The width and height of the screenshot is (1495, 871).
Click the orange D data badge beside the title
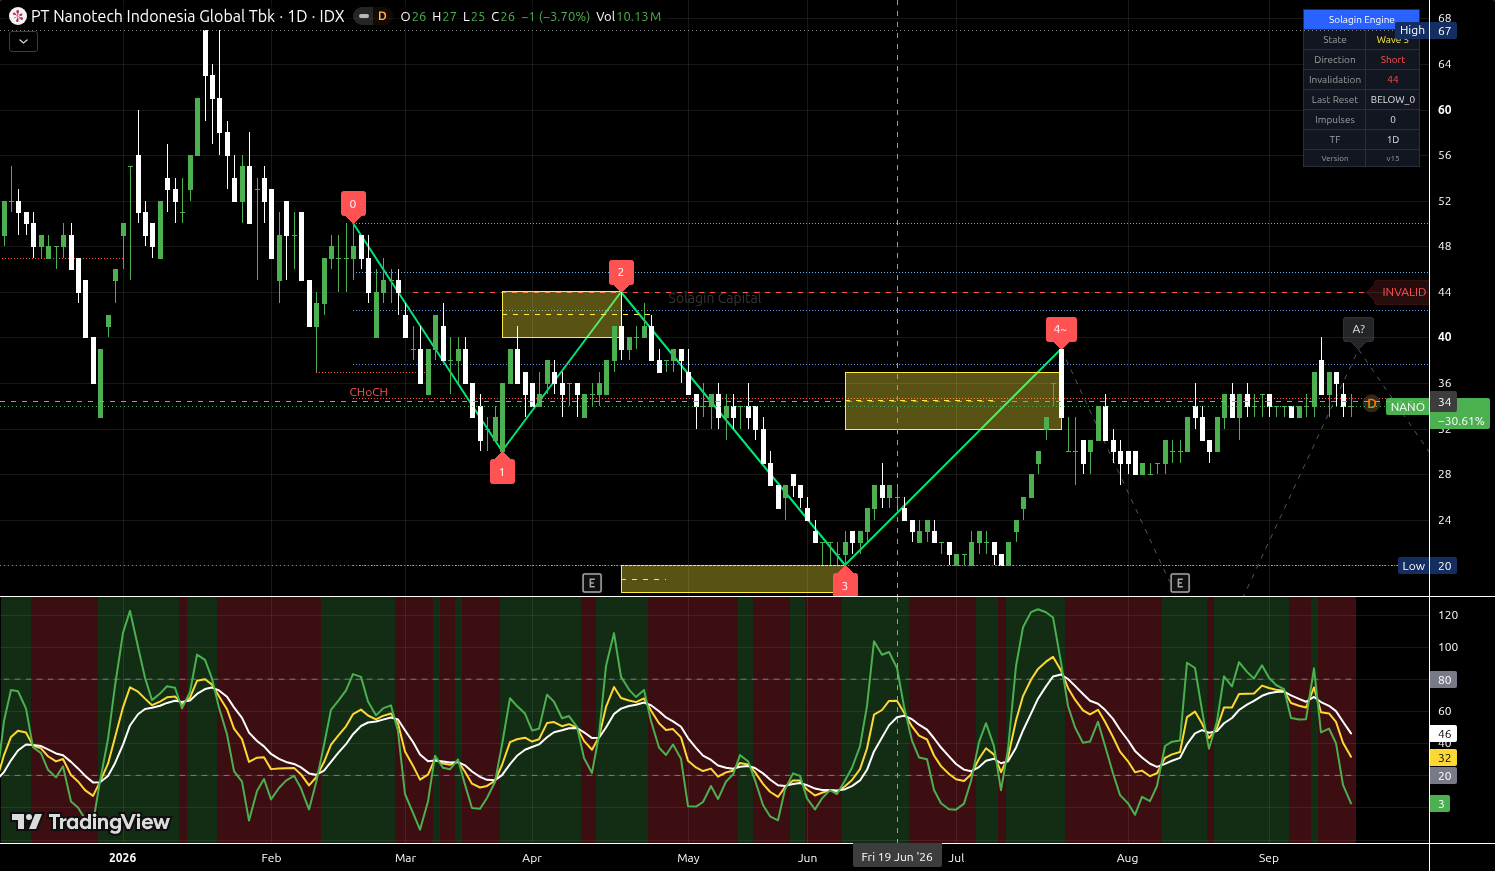(x=382, y=16)
